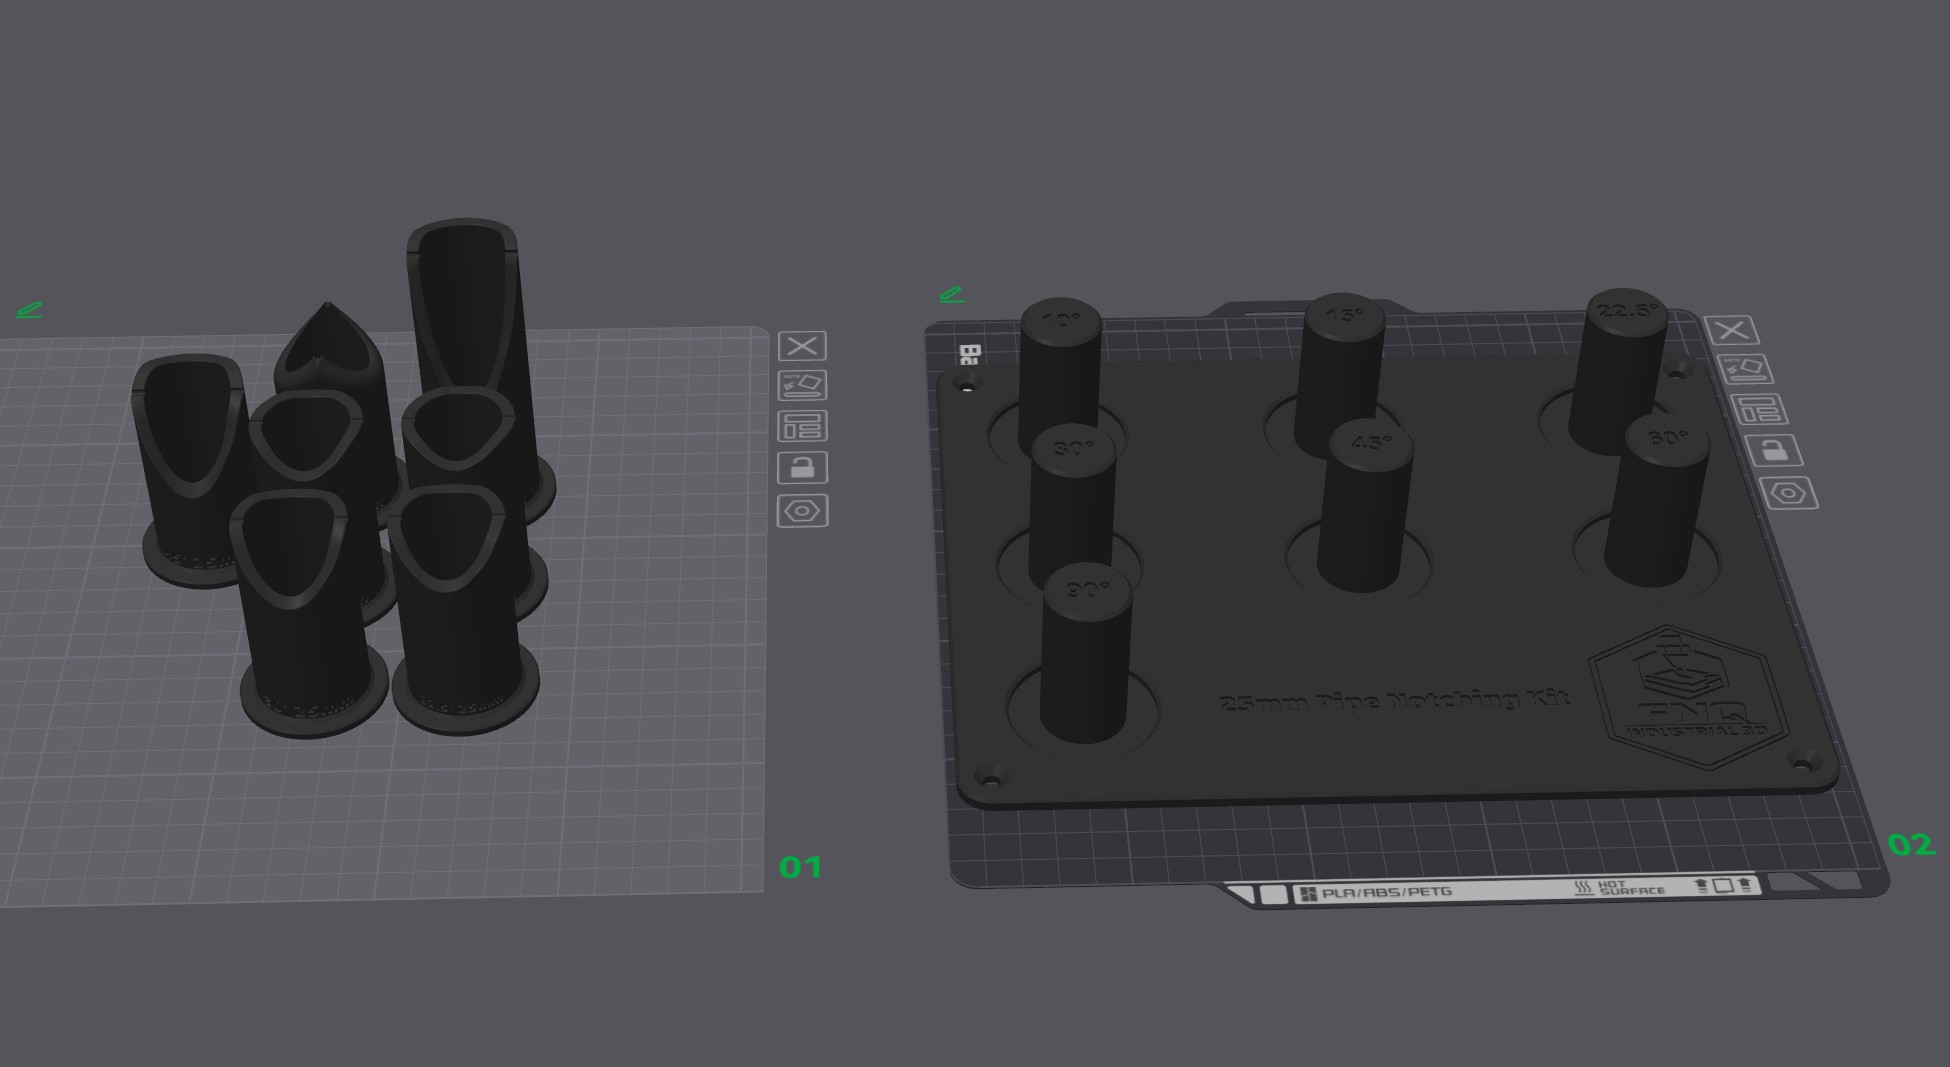Toggle the lock on plate 02
1950x1067 pixels.
click(x=1774, y=450)
